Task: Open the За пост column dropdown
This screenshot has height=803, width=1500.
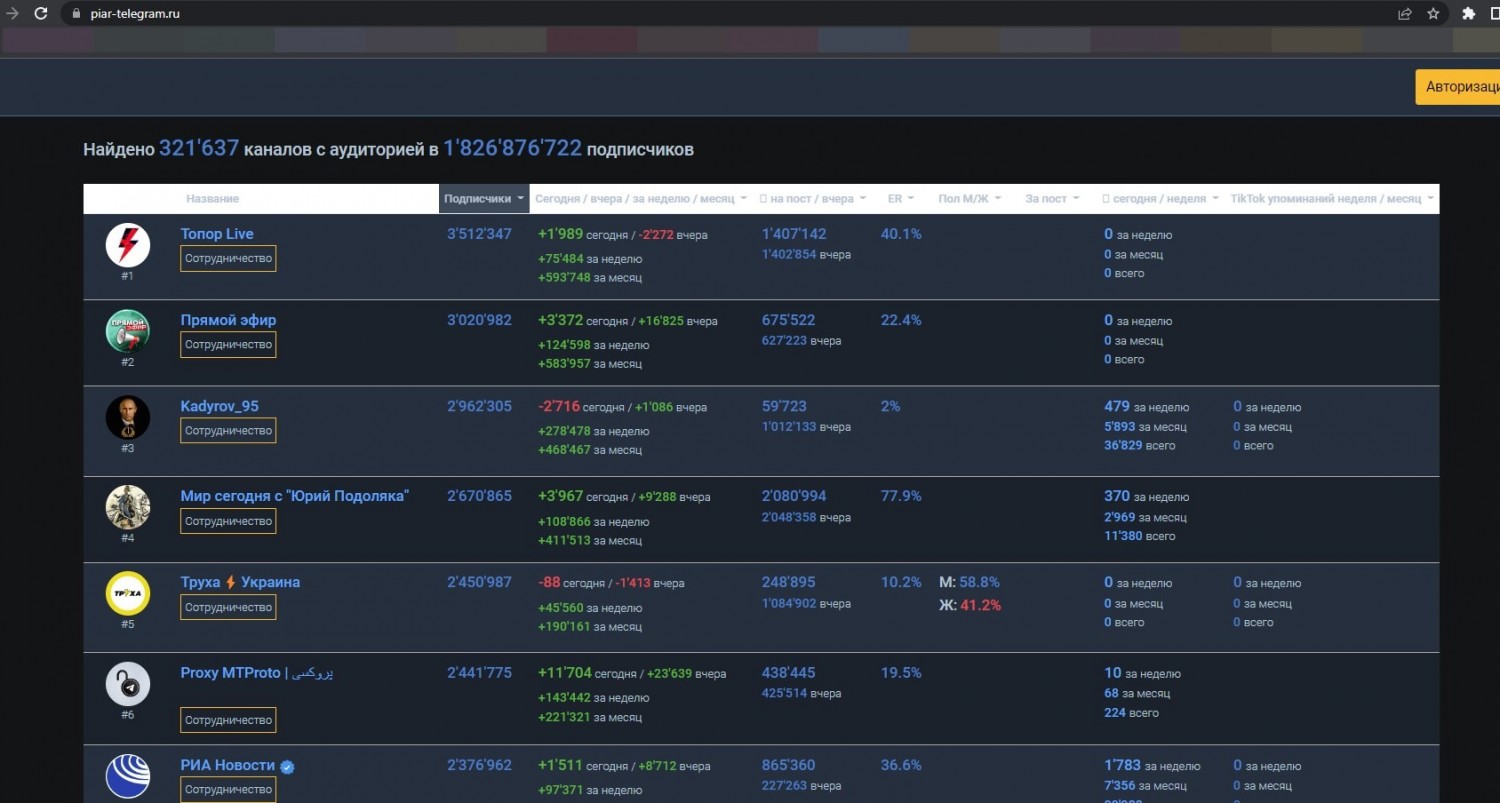Action: pyautogui.click(x=1052, y=199)
